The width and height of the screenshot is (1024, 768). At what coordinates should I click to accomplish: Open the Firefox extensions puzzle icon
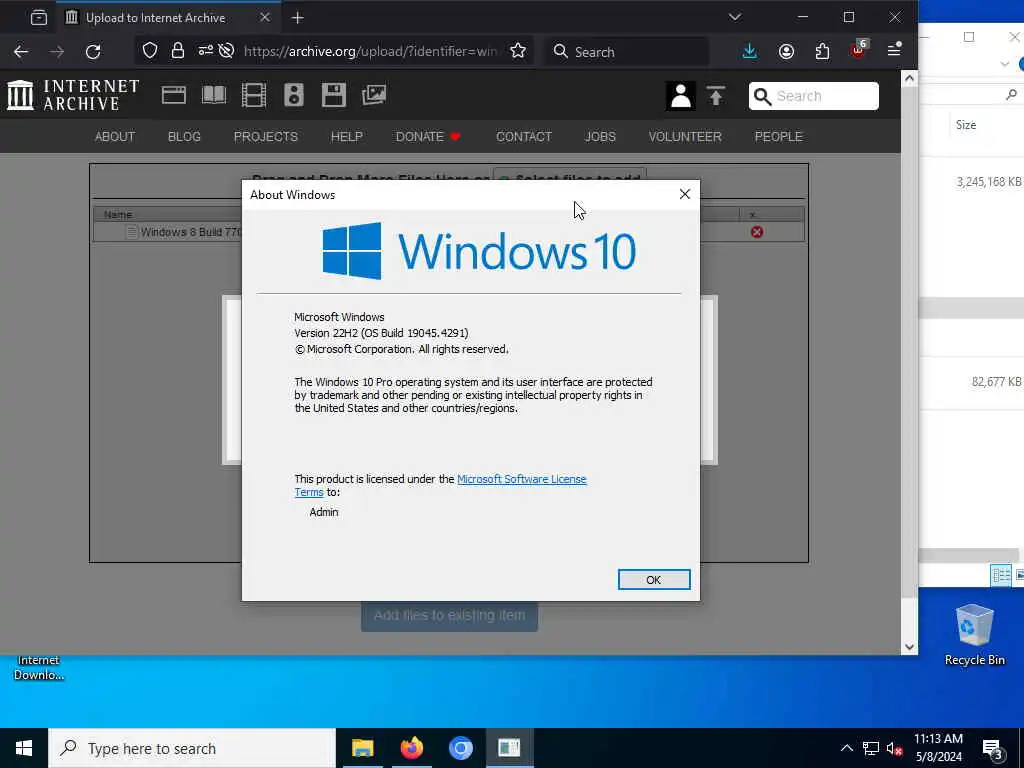(822, 52)
